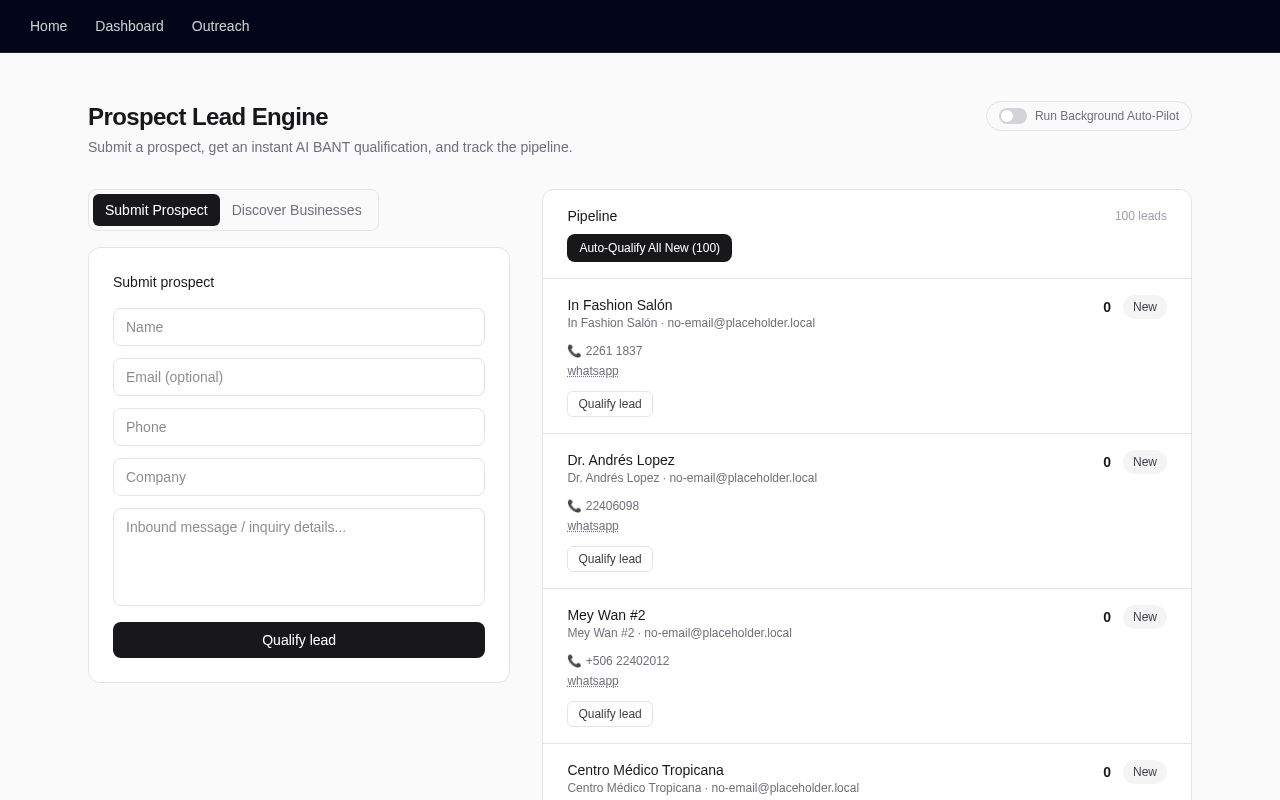Screen dimensions: 1280x800
Task: Click the Dr. Andrés Lopez lead title
Action: [621, 460]
